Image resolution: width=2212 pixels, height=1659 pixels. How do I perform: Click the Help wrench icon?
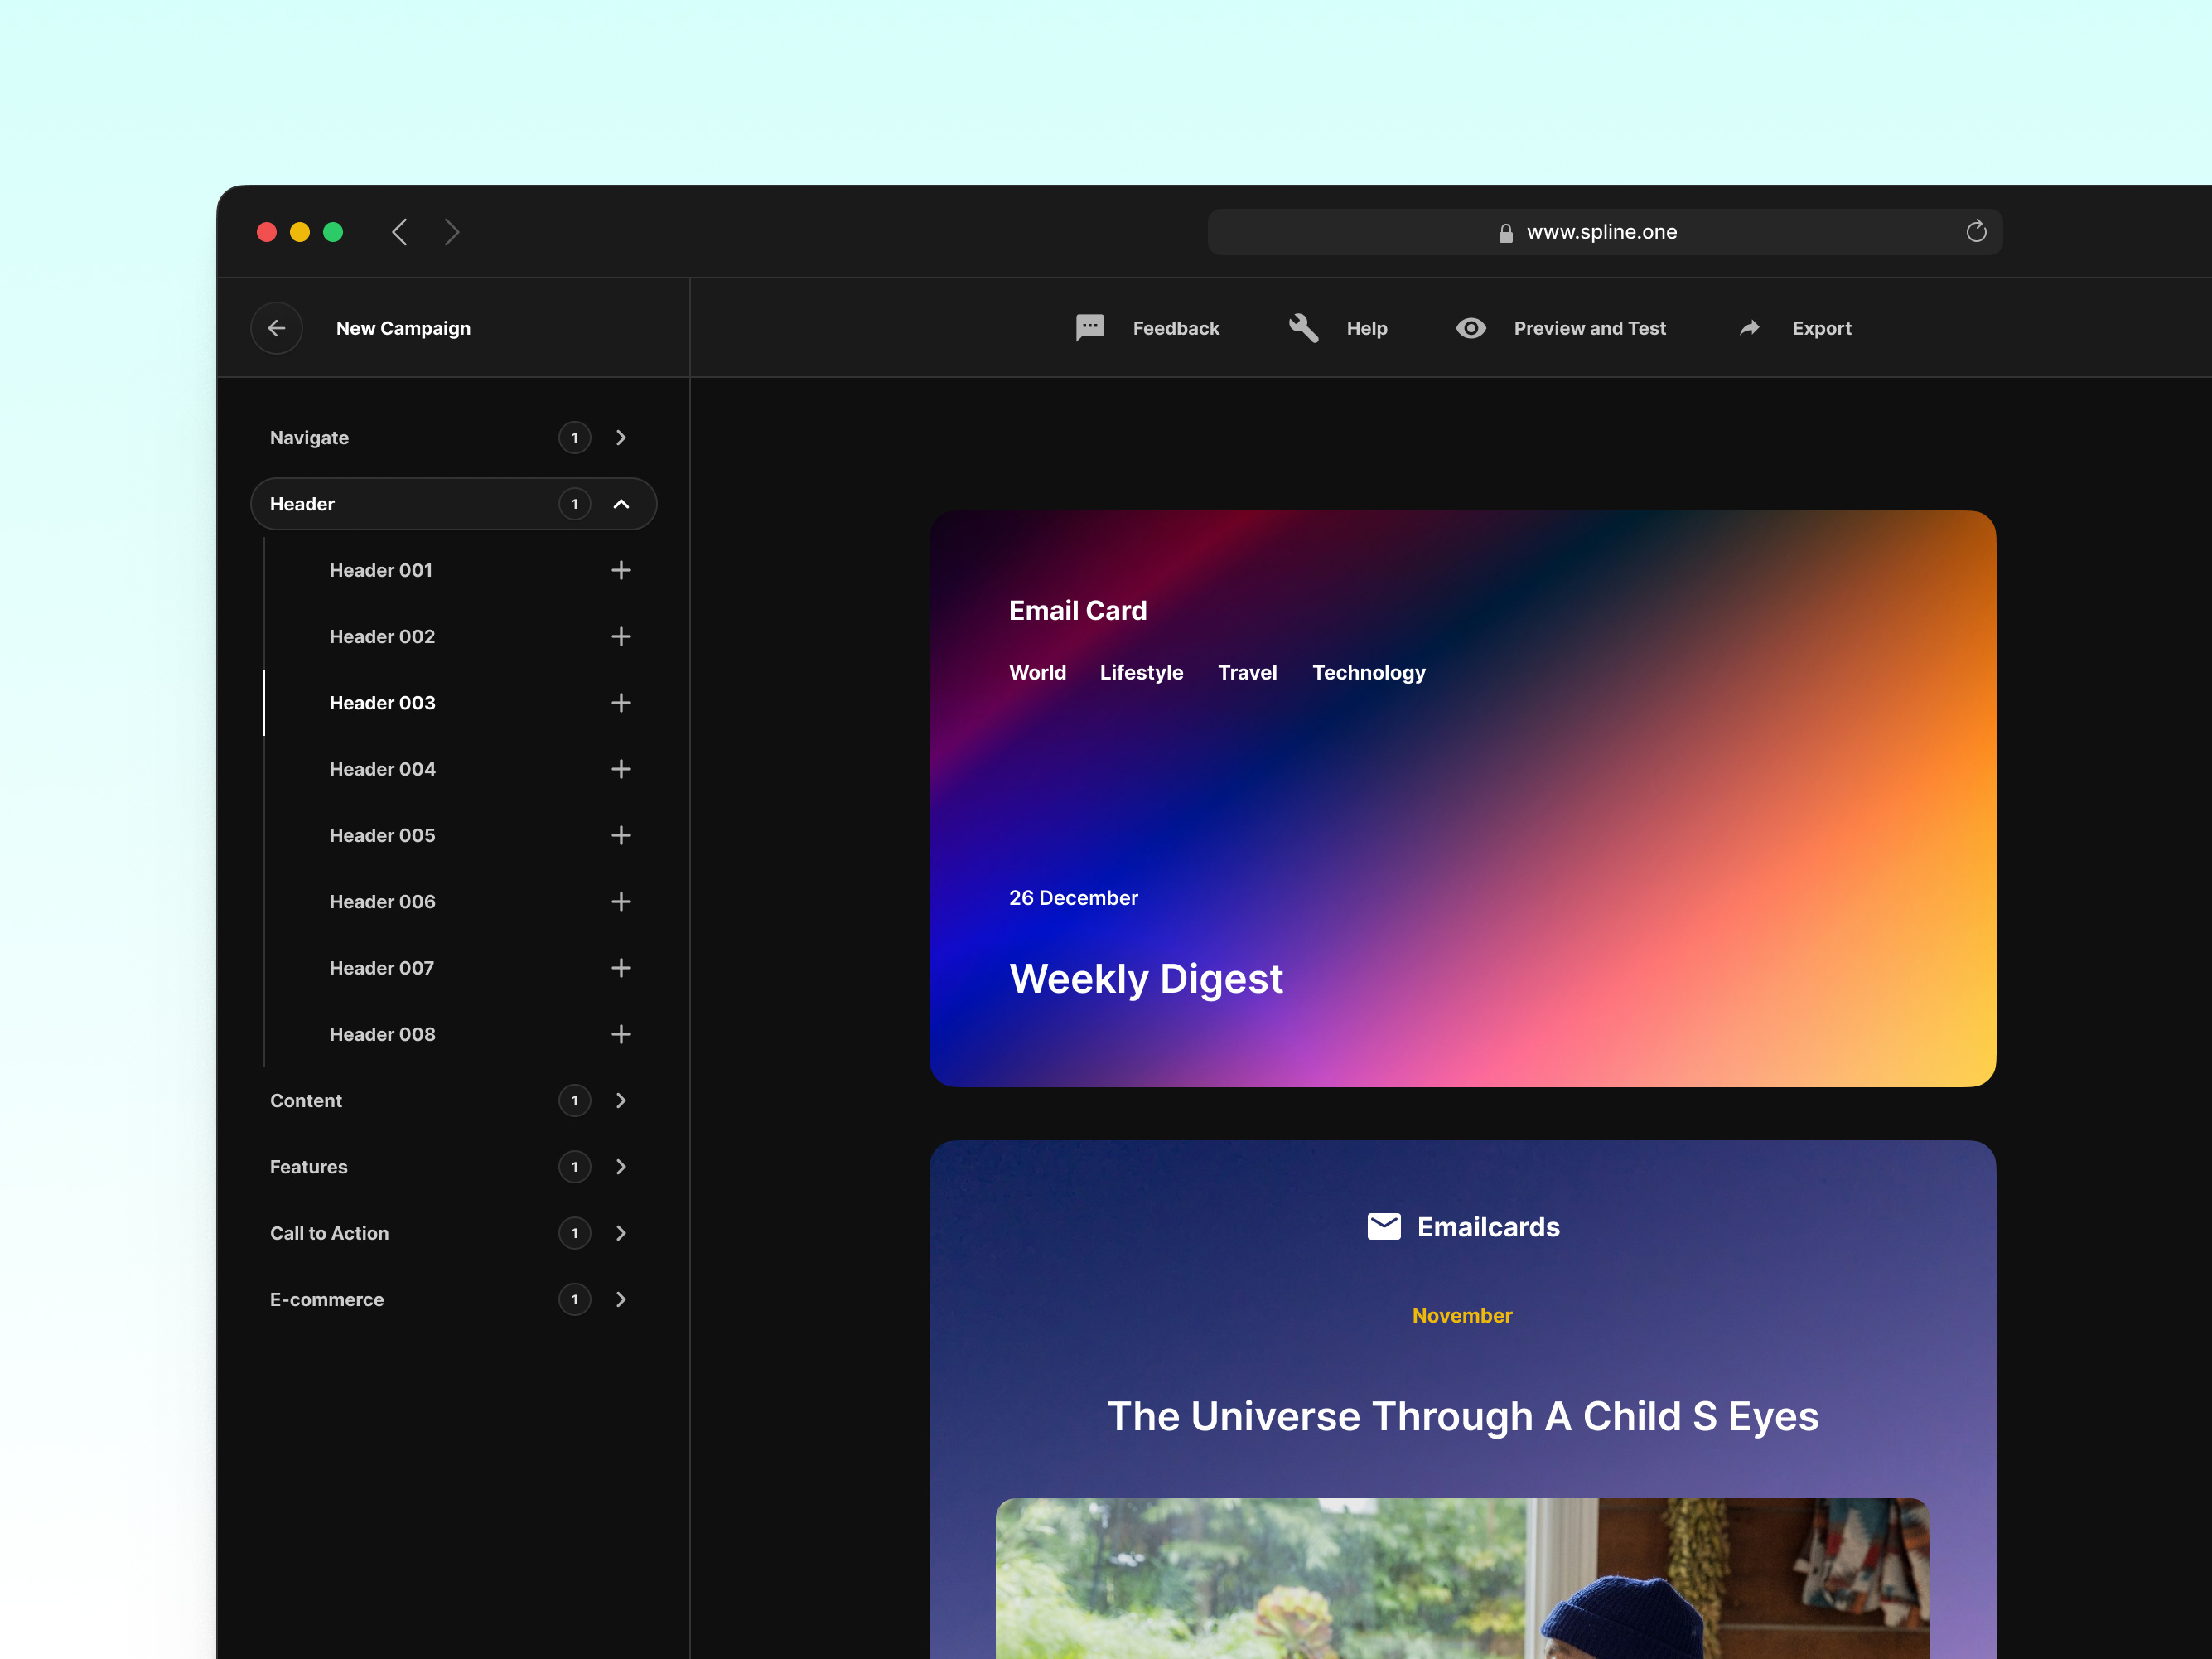click(1303, 328)
